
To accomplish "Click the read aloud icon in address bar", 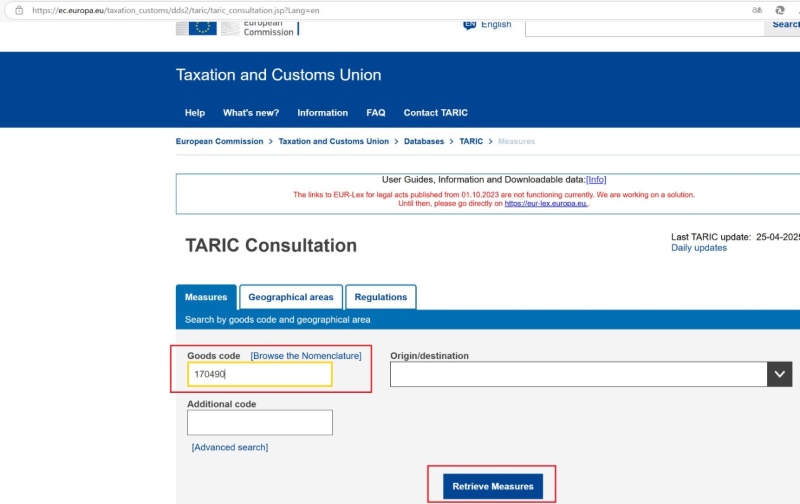I will [757, 10].
